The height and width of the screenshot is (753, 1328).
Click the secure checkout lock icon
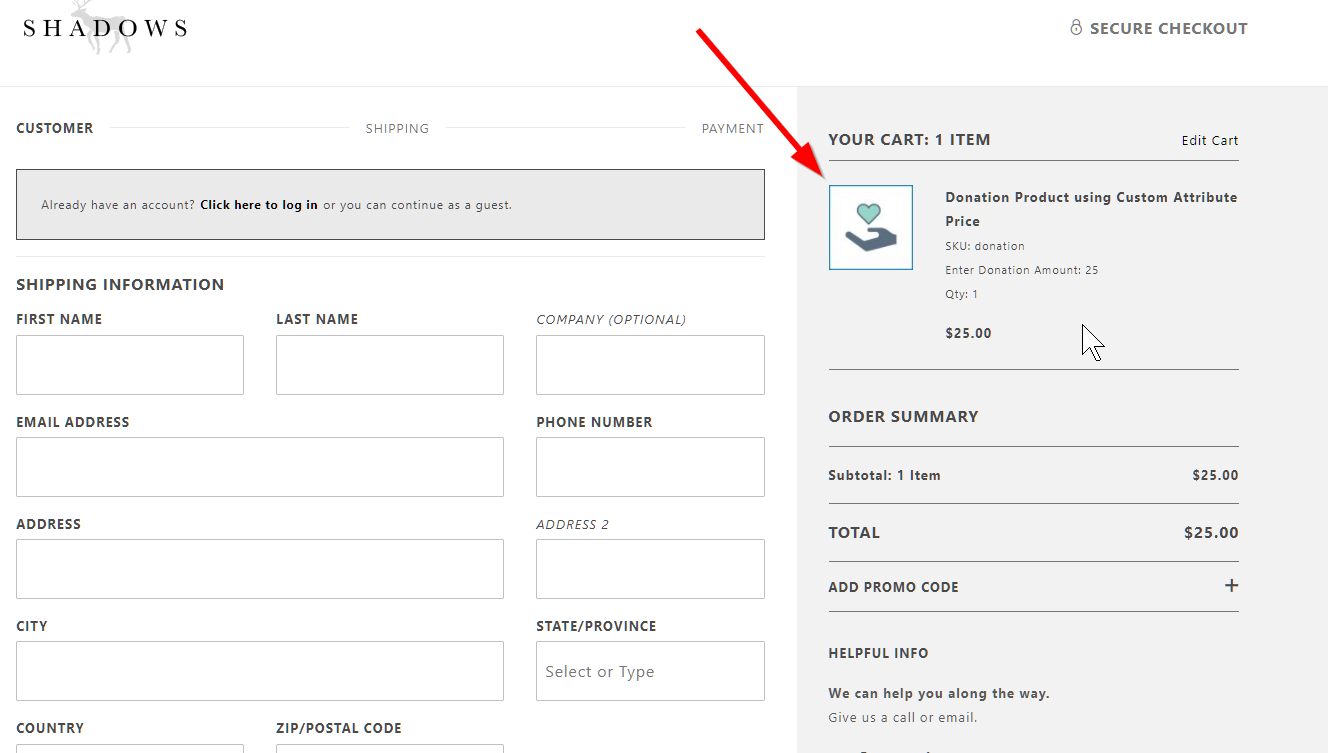(1076, 28)
